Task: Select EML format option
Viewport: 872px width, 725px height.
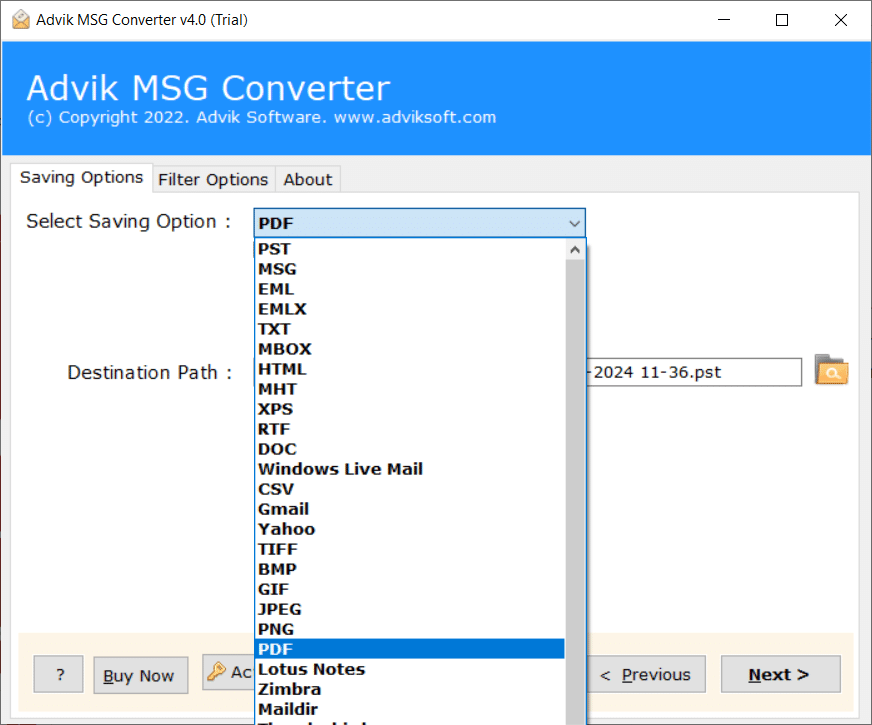Action: tap(410, 289)
